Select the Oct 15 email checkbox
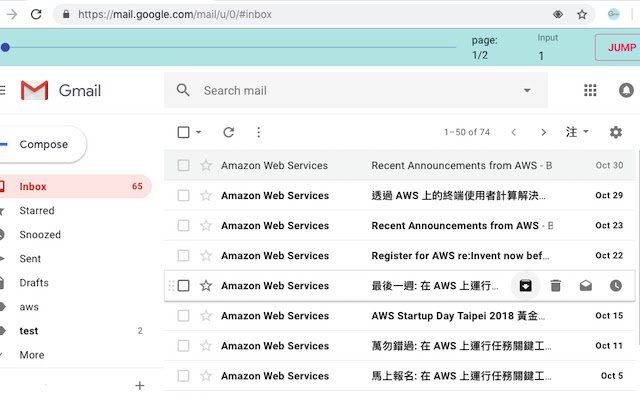This screenshot has height=400, width=640. [183, 316]
